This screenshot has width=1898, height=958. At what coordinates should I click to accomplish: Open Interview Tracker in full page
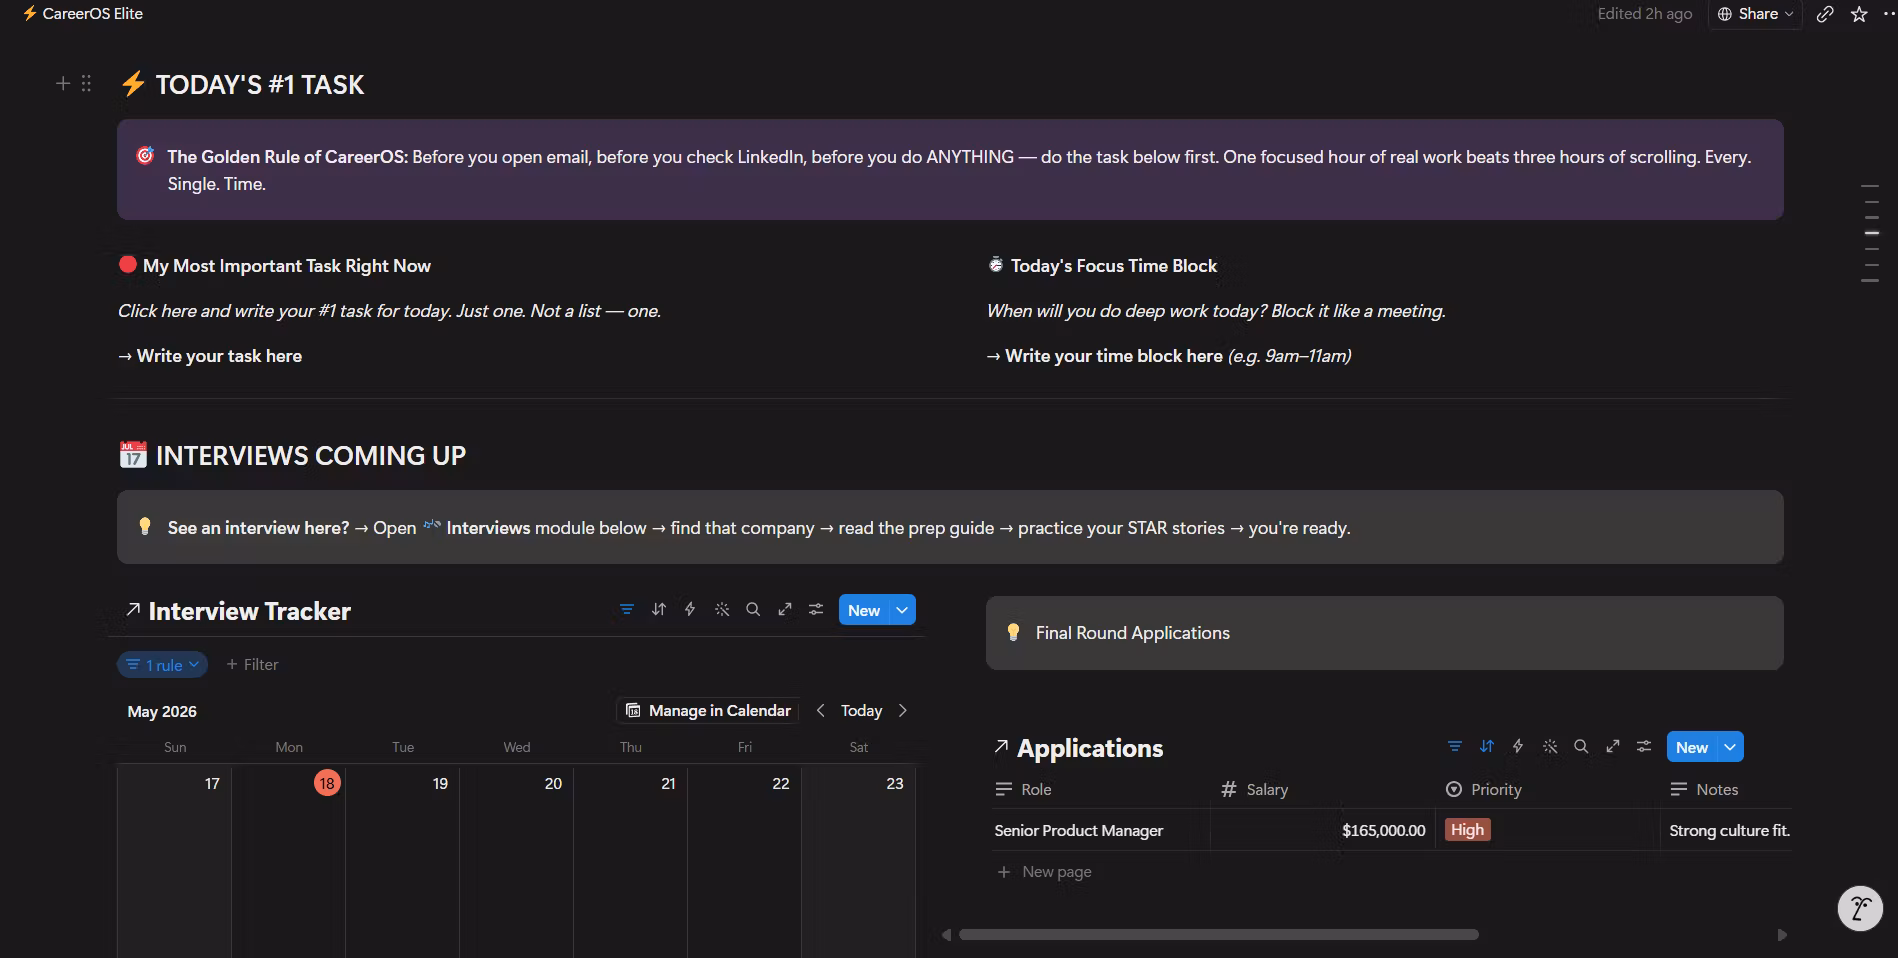(785, 610)
